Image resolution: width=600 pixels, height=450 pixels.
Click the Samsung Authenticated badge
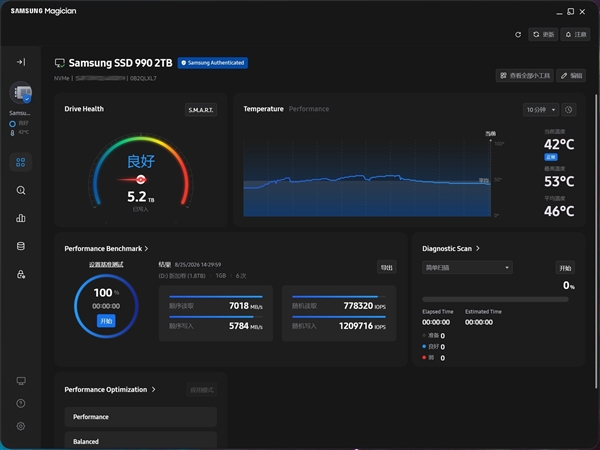coord(213,63)
